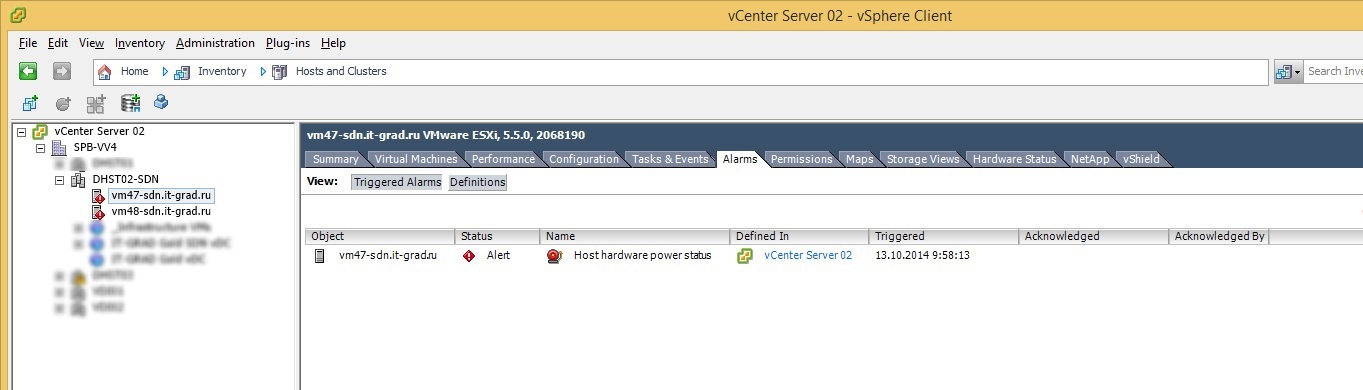Switch to the Storage Views tab

point(923,159)
